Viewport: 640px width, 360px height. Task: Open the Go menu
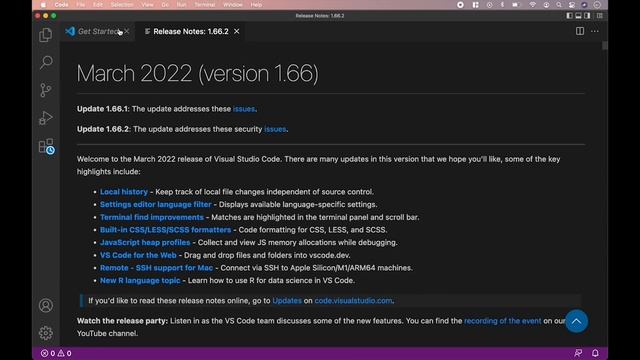pyautogui.click(x=165, y=5)
